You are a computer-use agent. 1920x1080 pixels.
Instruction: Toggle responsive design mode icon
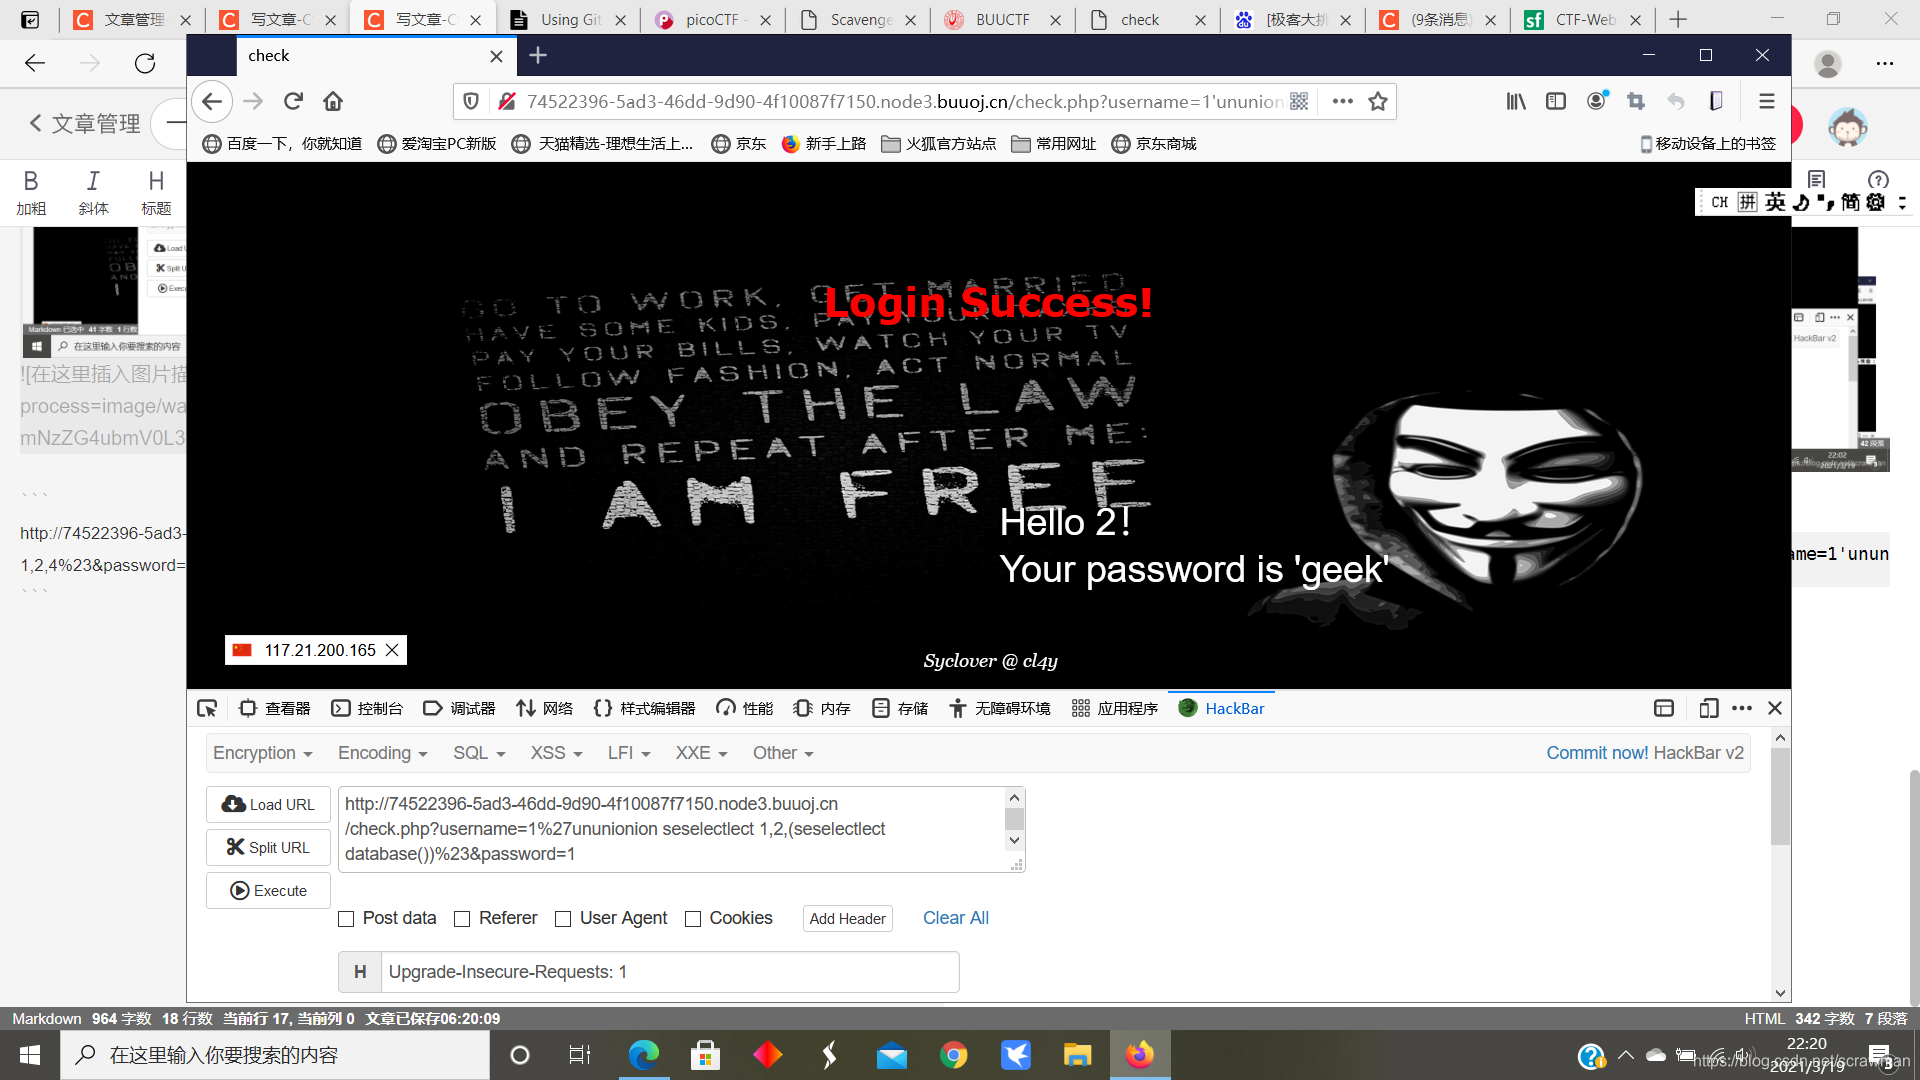pos(1708,708)
